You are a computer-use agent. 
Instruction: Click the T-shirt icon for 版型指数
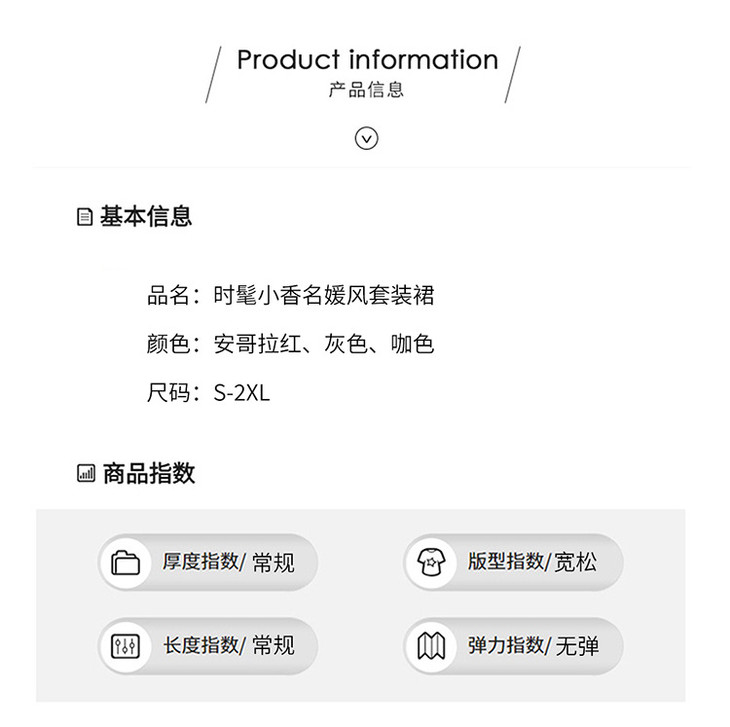click(432, 562)
